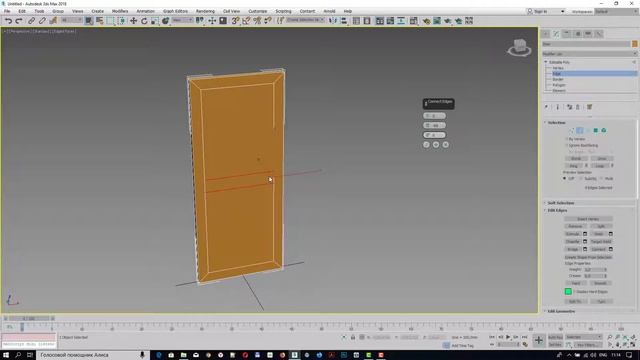Click Create Shape From Selection button
The width and height of the screenshot is (640, 360).
(x=588, y=257)
